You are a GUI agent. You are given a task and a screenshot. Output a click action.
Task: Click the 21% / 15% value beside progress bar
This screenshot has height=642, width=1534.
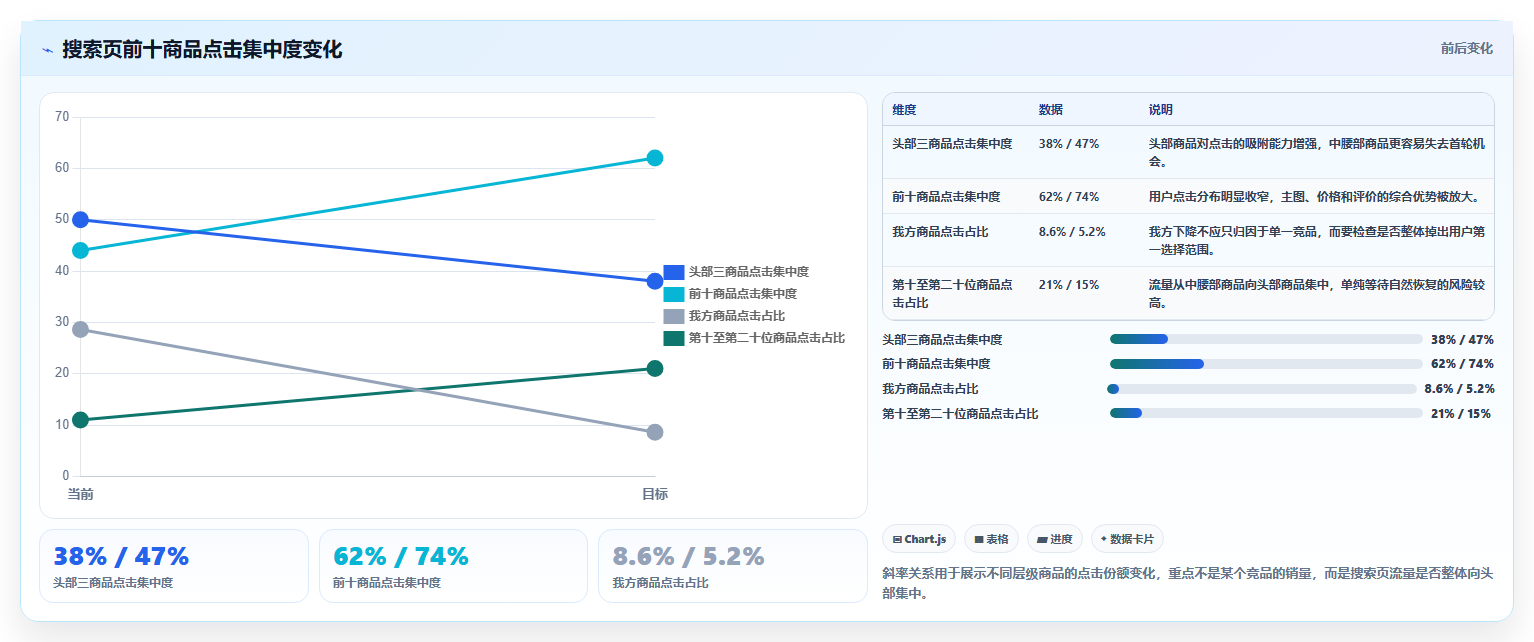1461,414
